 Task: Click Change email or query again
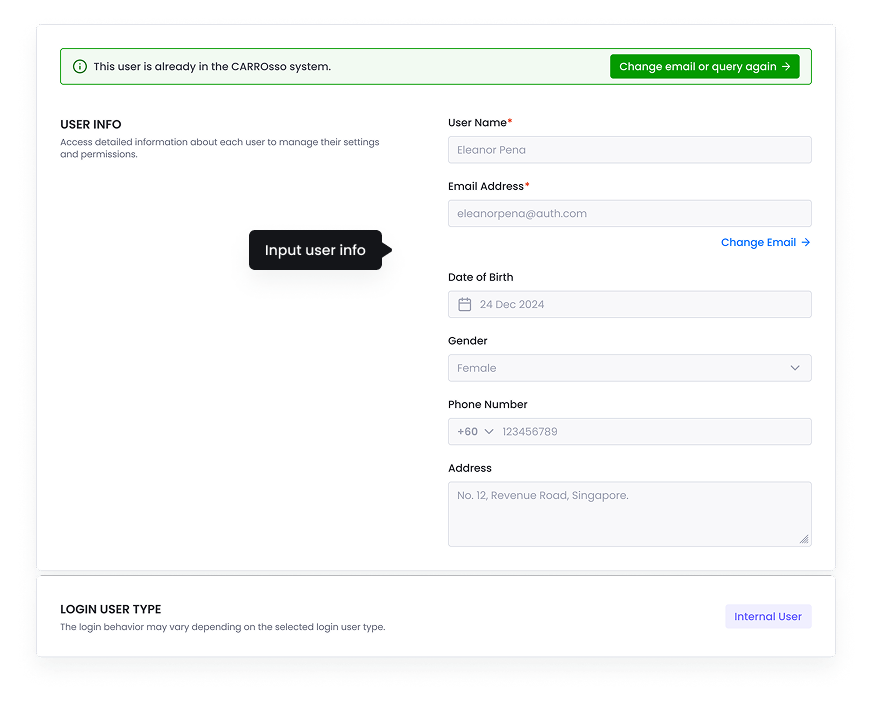tap(704, 66)
